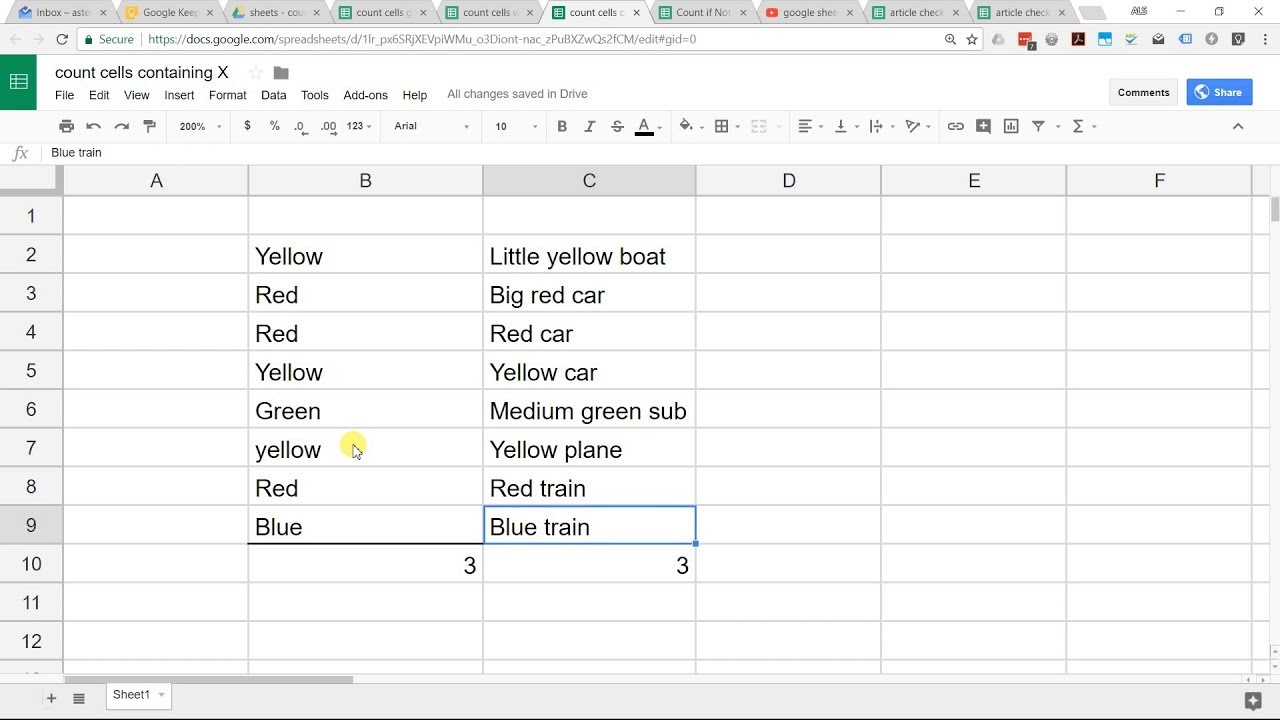Viewport: 1280px width, 720px height.
Task: Redo the last undone action
Action: click(x=122, y=126)
